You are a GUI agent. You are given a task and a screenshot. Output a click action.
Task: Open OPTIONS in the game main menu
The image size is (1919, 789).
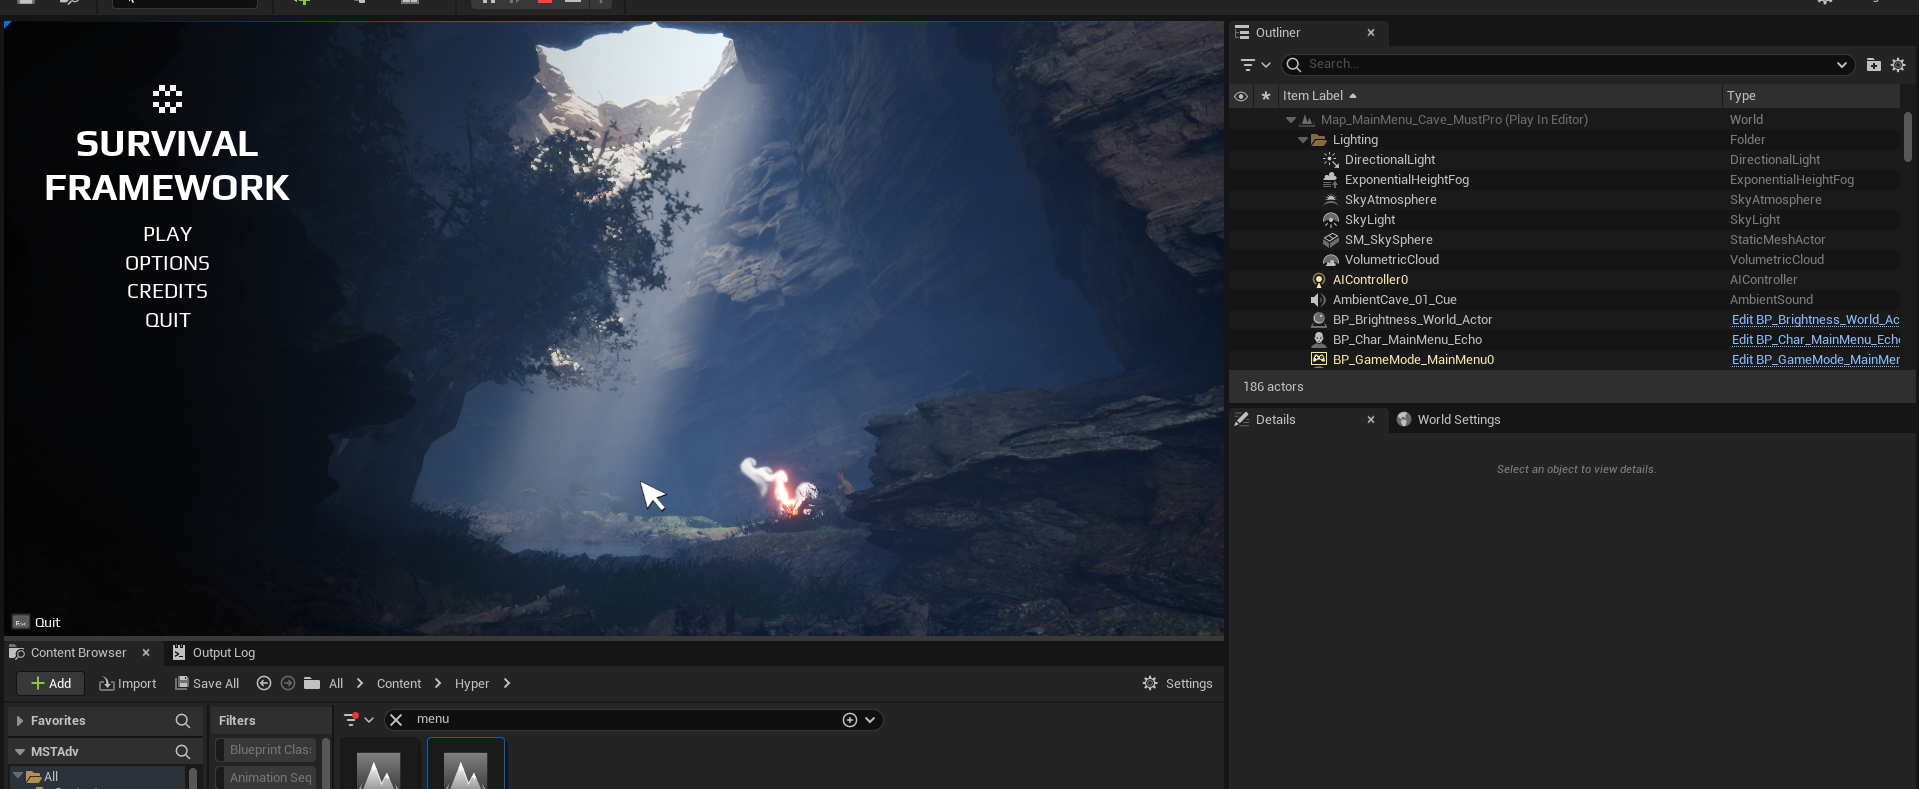click(x=167, y=263)
